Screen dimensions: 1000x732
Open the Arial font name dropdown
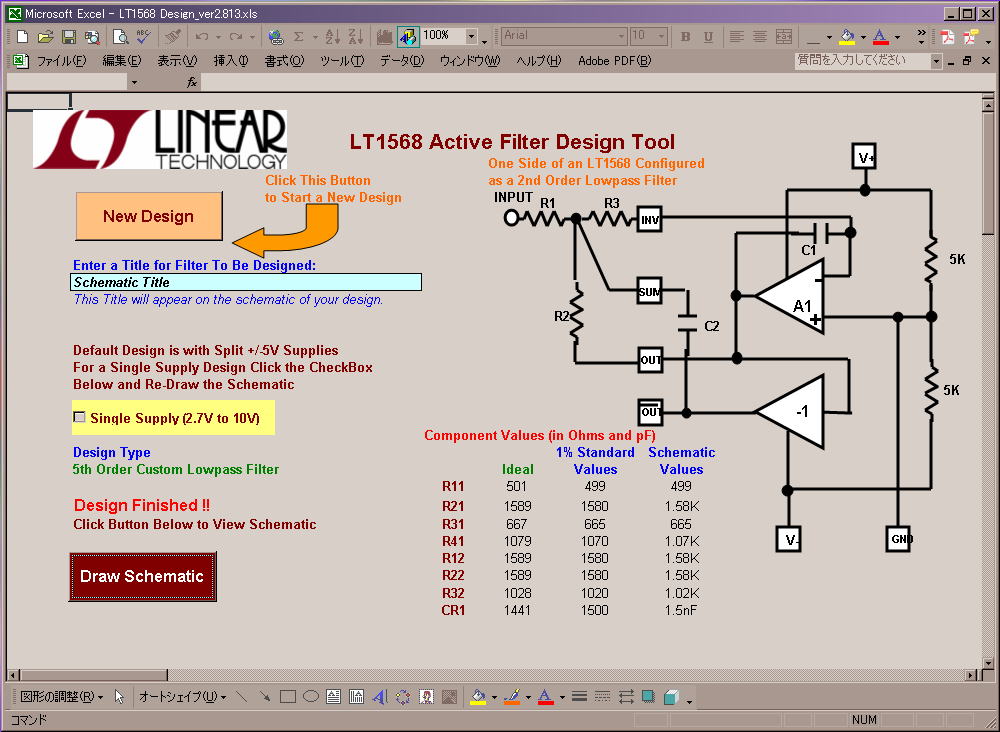pyautogui.click(x=621, y=37)
